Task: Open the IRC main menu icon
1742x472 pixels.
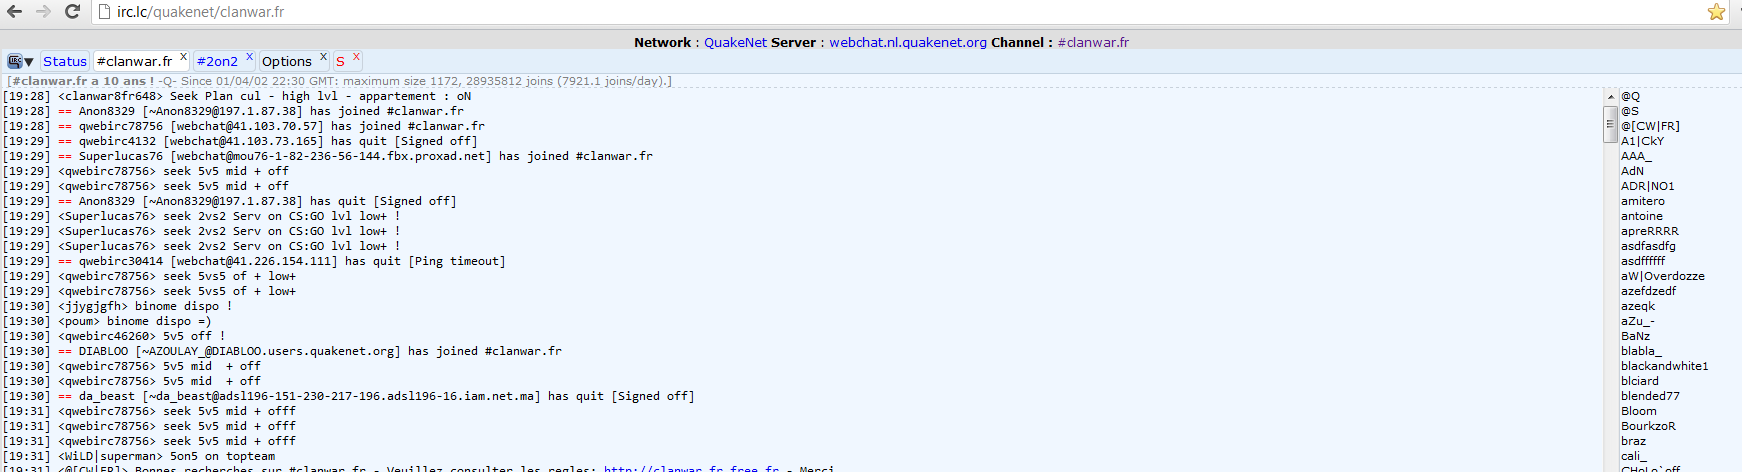Action: point(20,61)
